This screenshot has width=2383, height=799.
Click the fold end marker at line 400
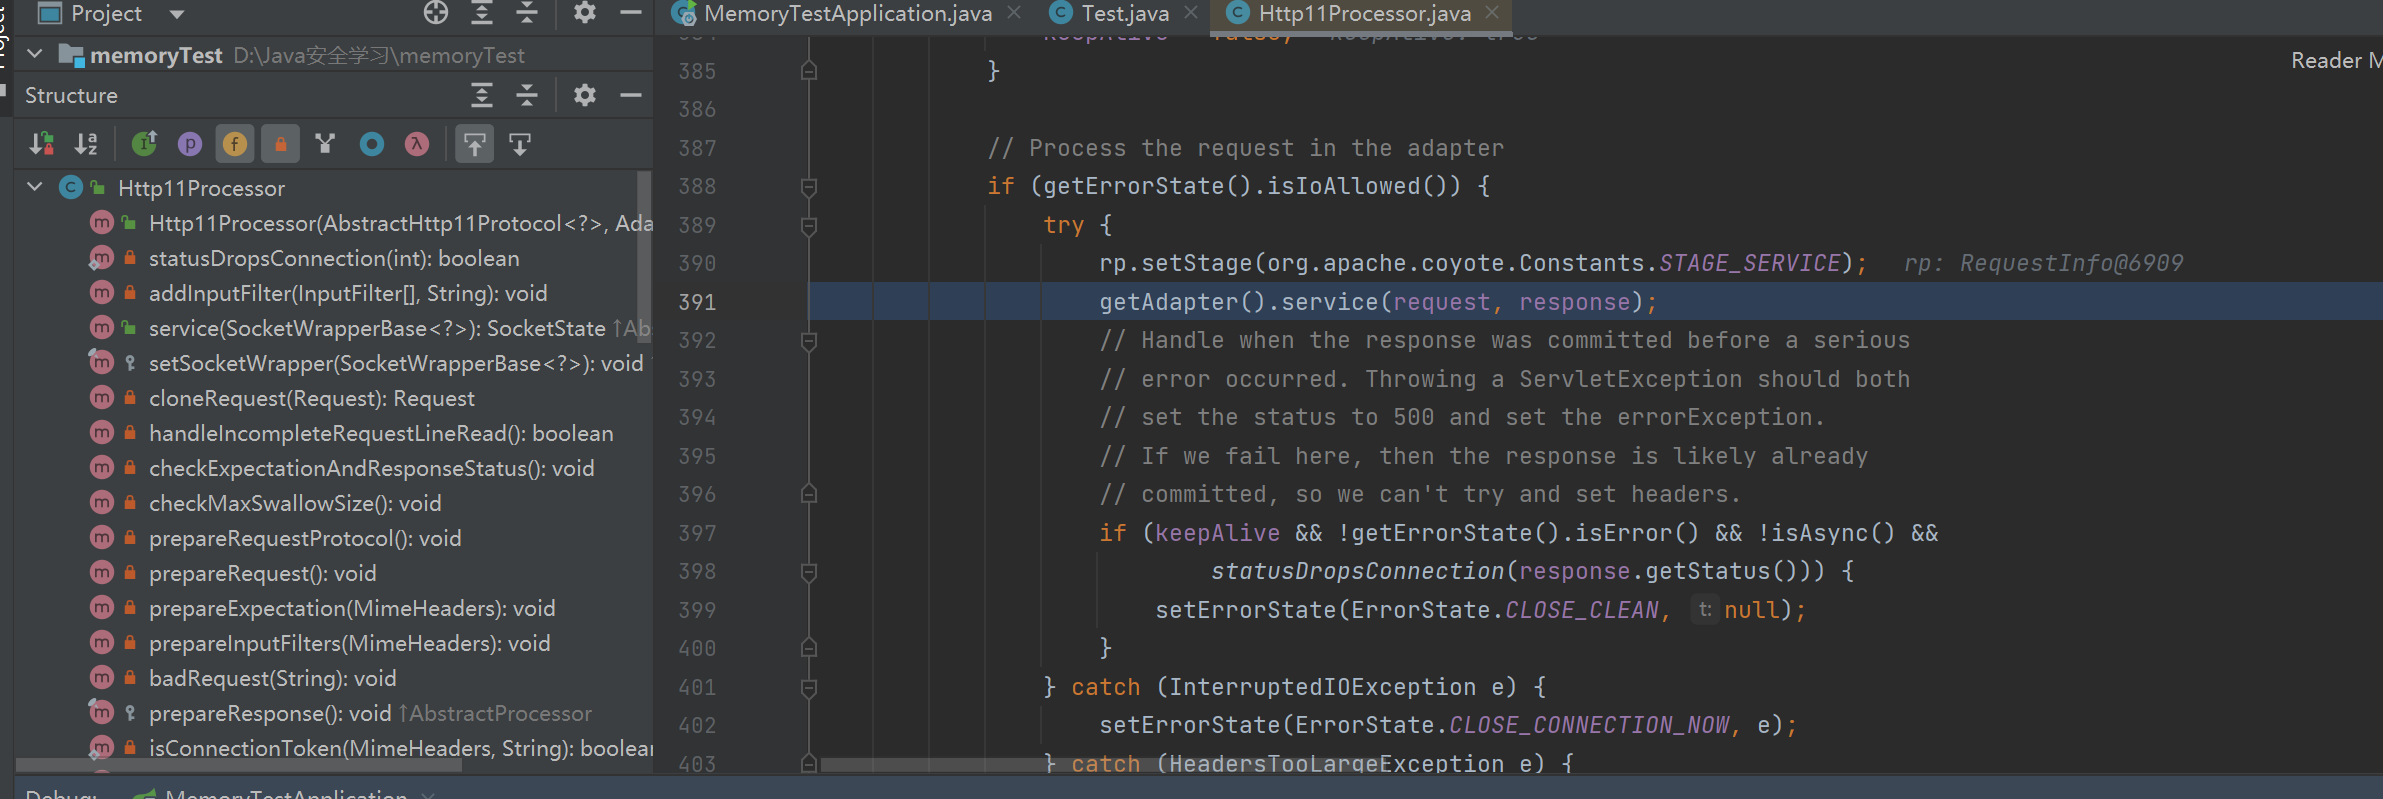coord(809,649)
